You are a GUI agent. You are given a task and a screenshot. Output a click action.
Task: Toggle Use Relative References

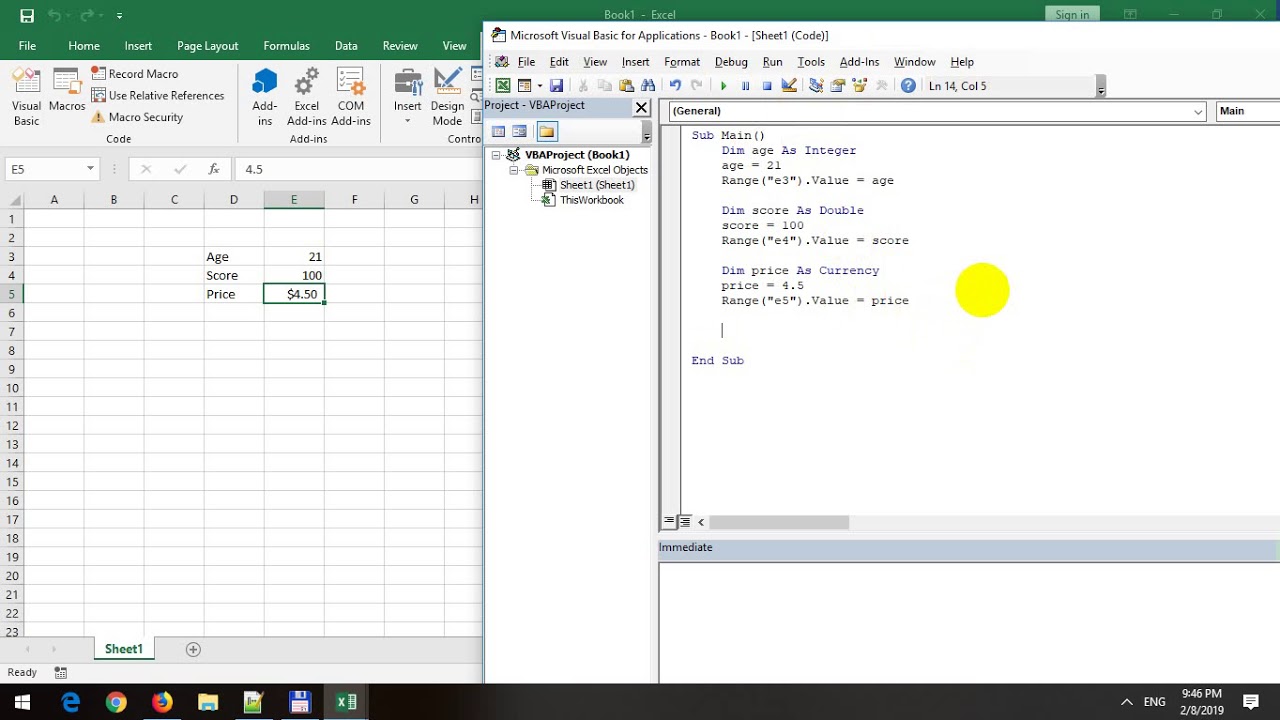click(158, 95)
